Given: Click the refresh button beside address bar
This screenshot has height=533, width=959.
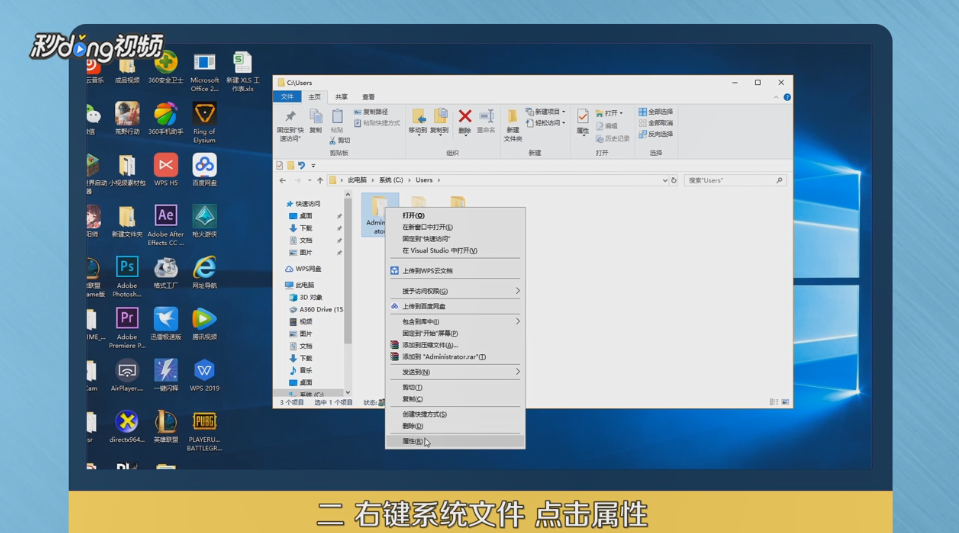Looking at the screenshot, I should pos(674,181).
